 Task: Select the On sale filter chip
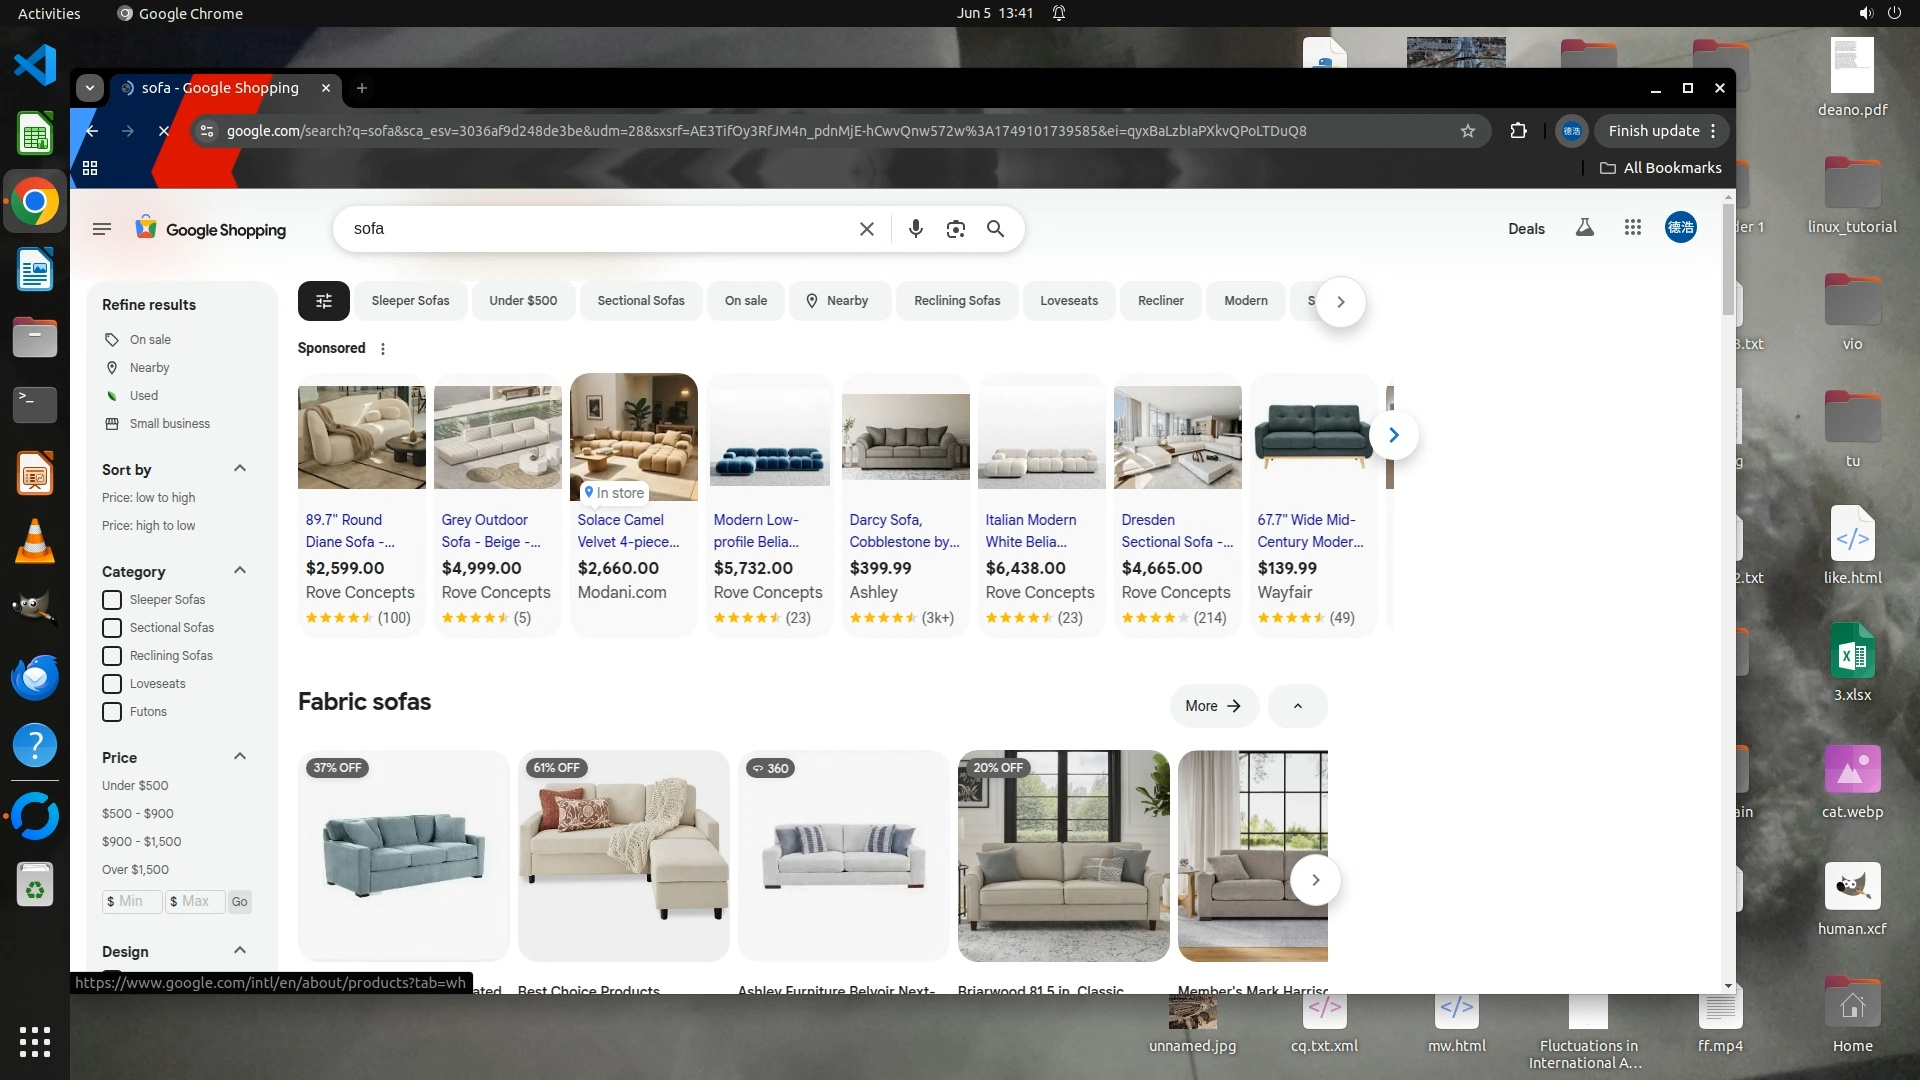(x=746, y=301)
